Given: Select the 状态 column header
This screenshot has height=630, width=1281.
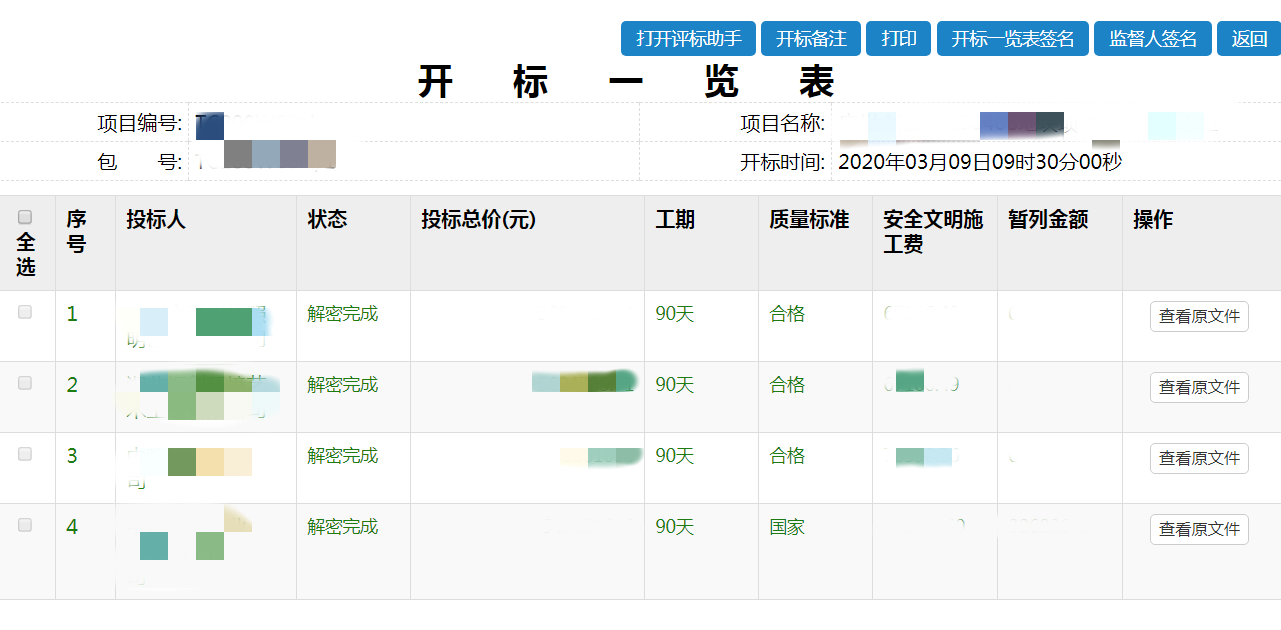Looking at the screenshot, I should point(327,220).
